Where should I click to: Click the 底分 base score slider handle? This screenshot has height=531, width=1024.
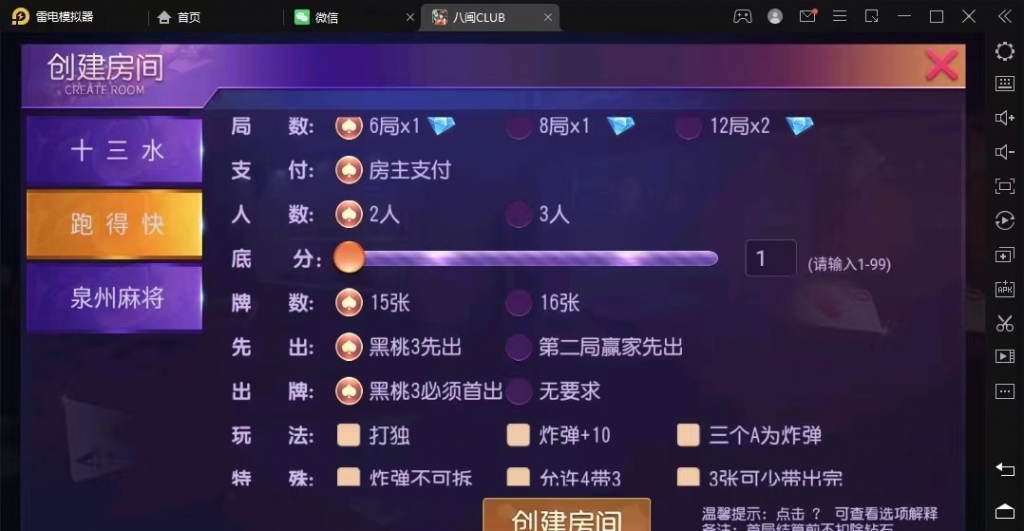pos(349,257)
